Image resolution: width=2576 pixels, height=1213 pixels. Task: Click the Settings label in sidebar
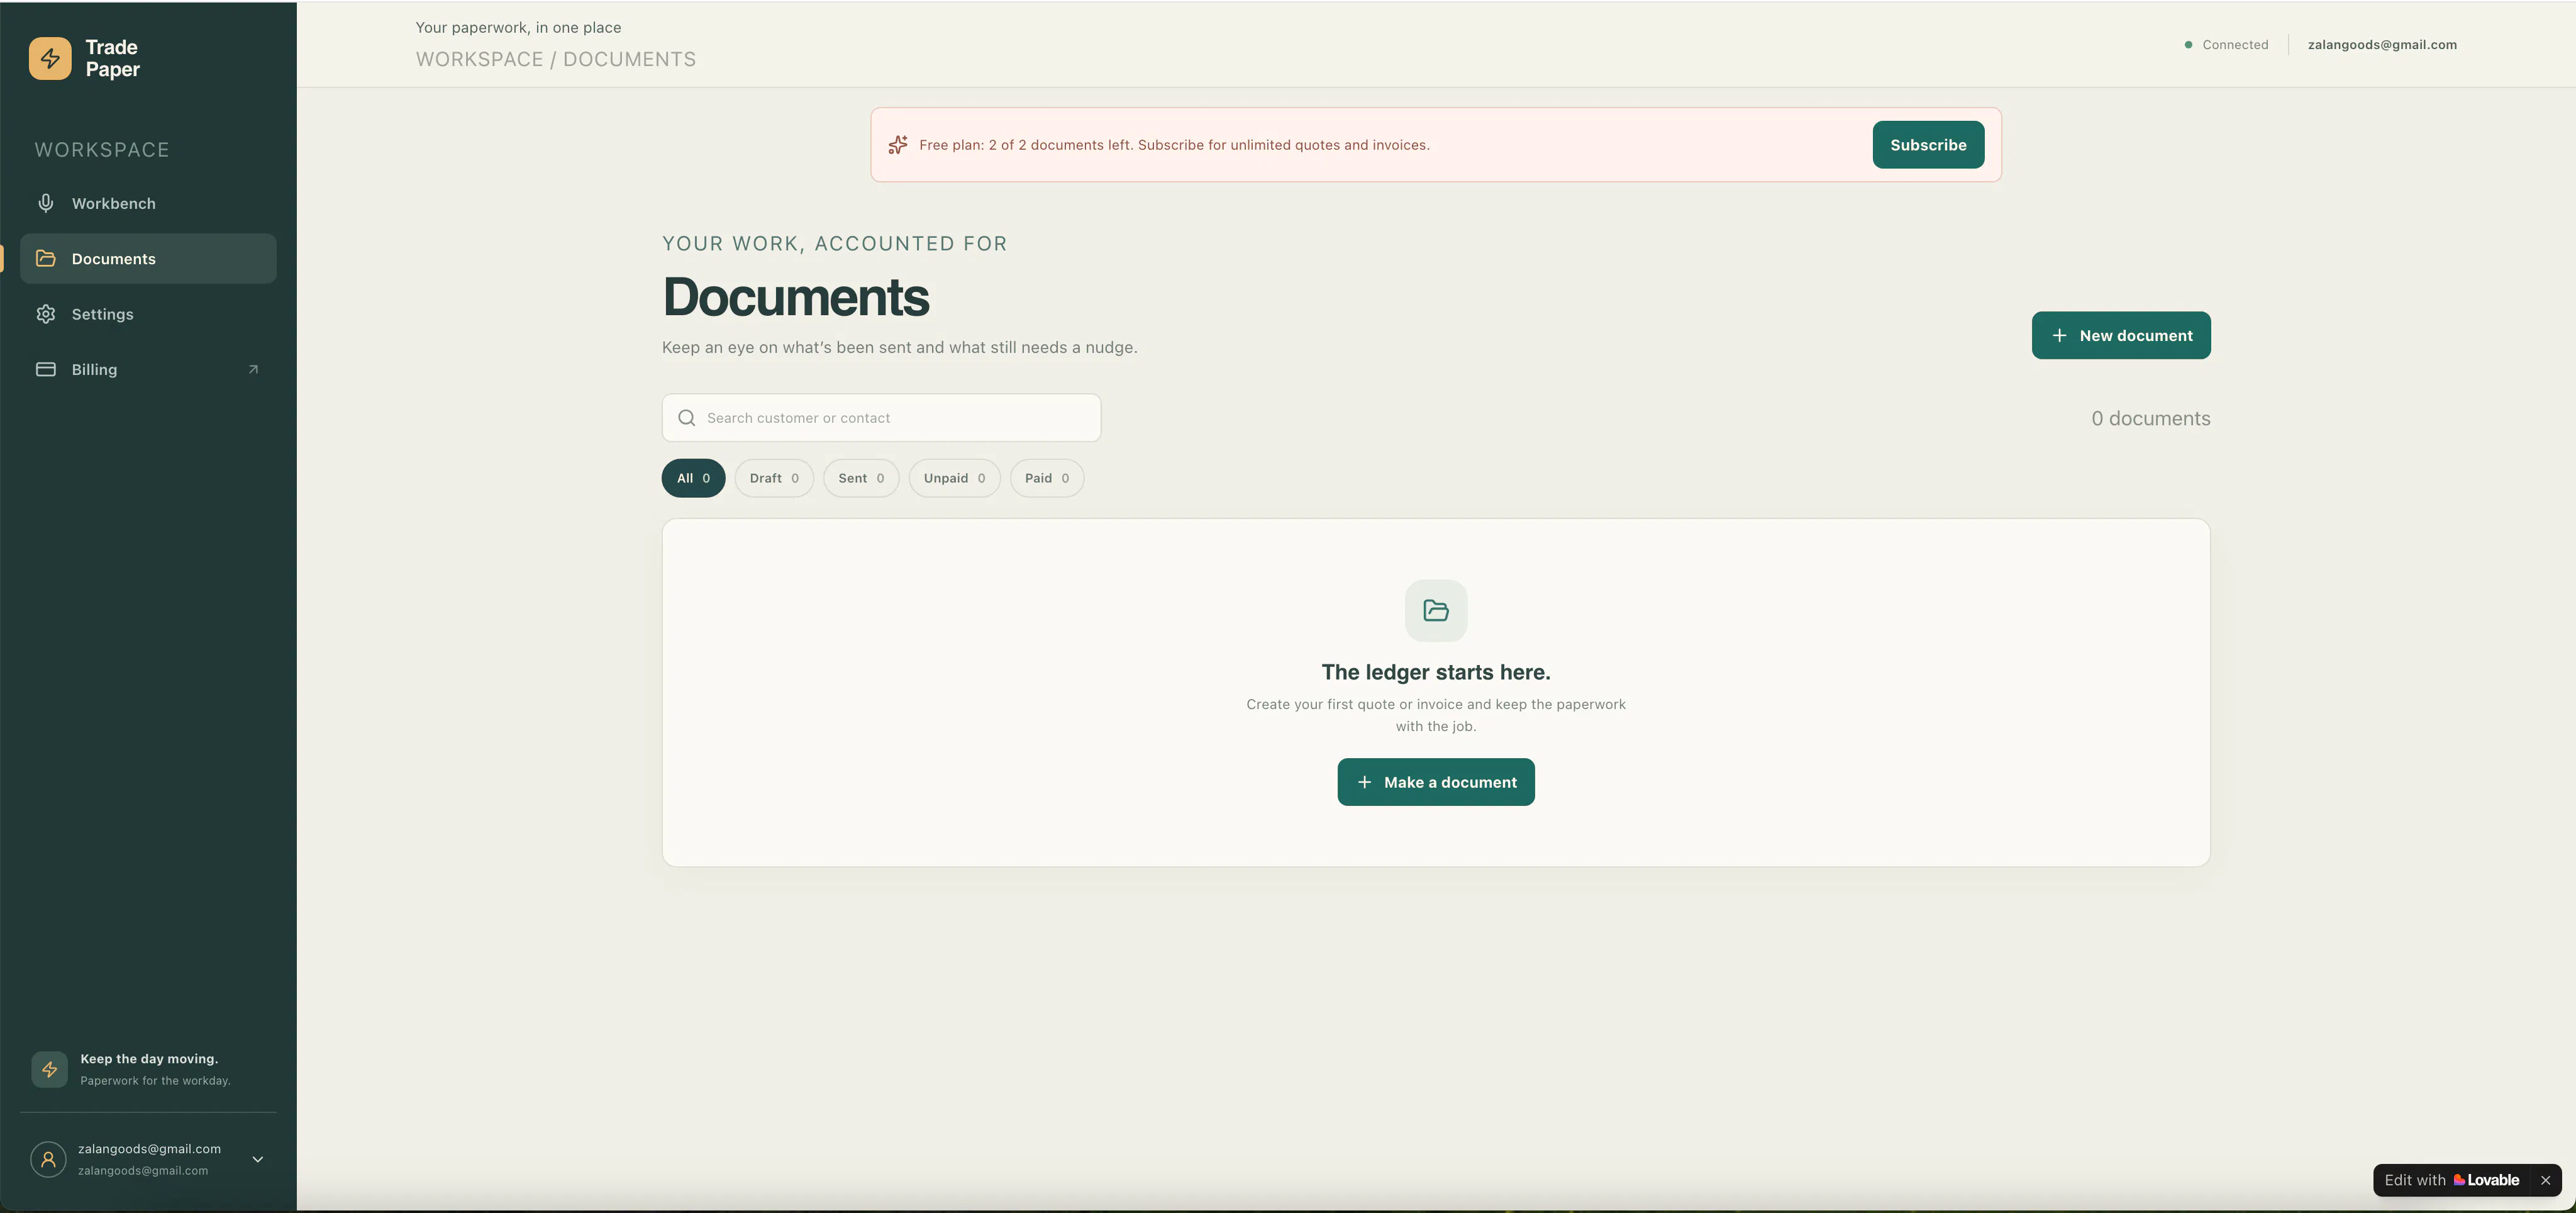(102, 314)
